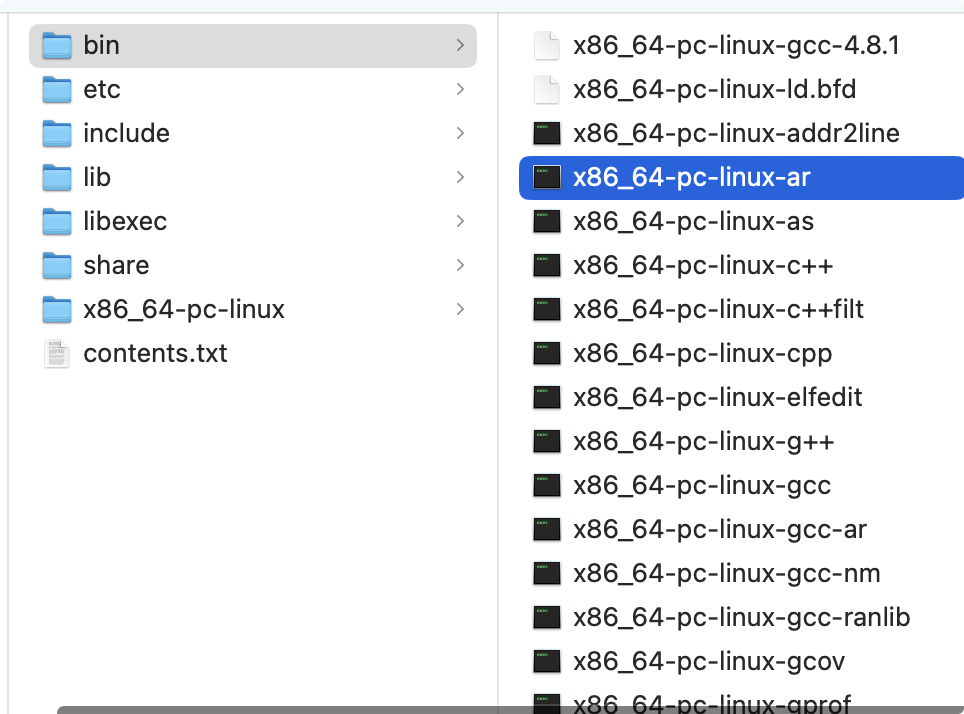Select the x86_64-pc-linux-as terminal icon

pyautogui.click(x=546, y=221)
